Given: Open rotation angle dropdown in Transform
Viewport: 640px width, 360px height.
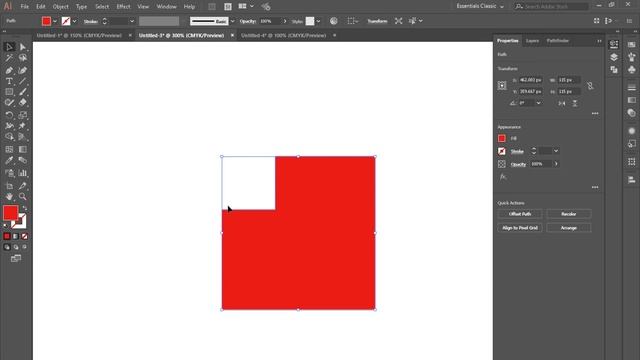Looking at the screenshot, I should pyautogui.click(x=538, y=103).
